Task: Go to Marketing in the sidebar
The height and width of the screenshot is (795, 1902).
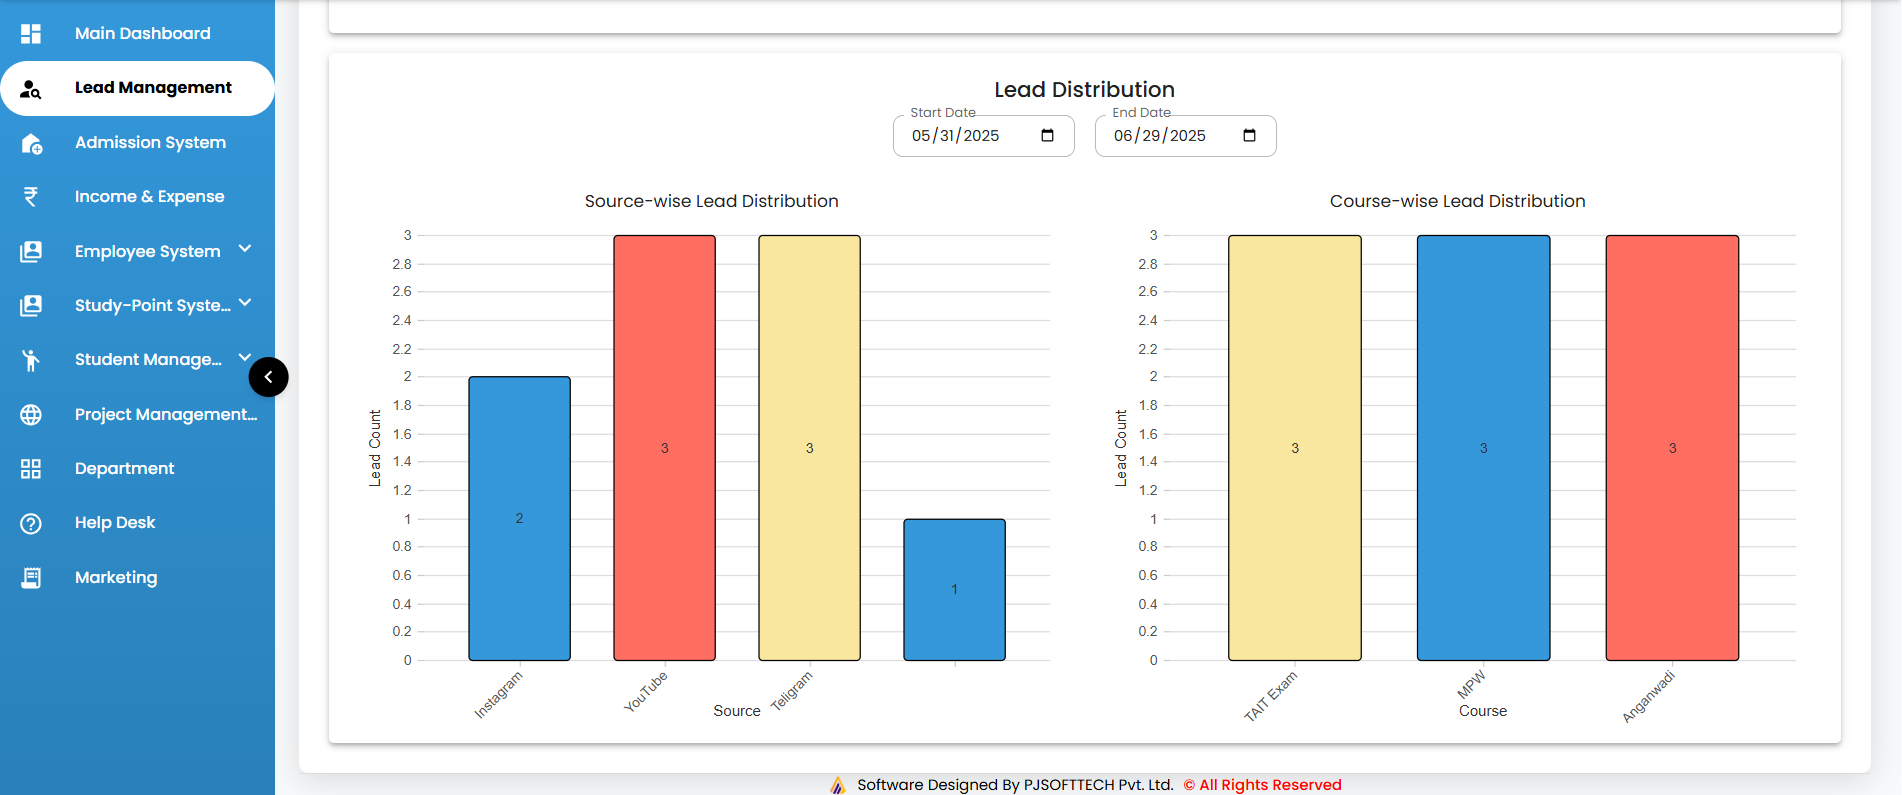Action: click(x=116, y=578)
